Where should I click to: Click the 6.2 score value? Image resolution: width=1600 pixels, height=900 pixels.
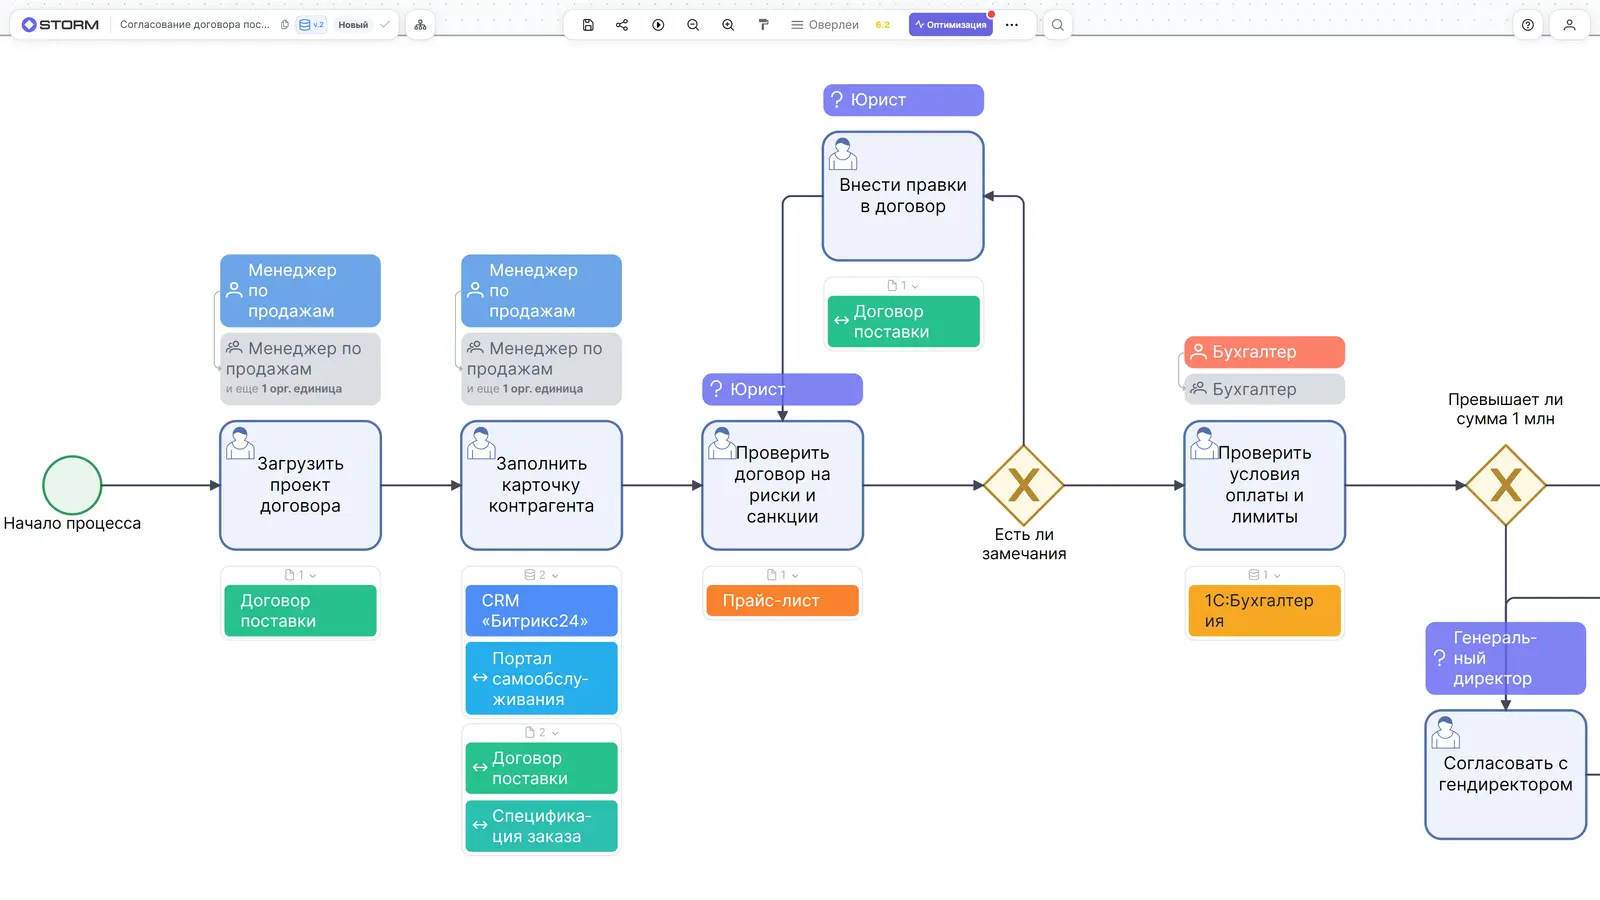883,25
